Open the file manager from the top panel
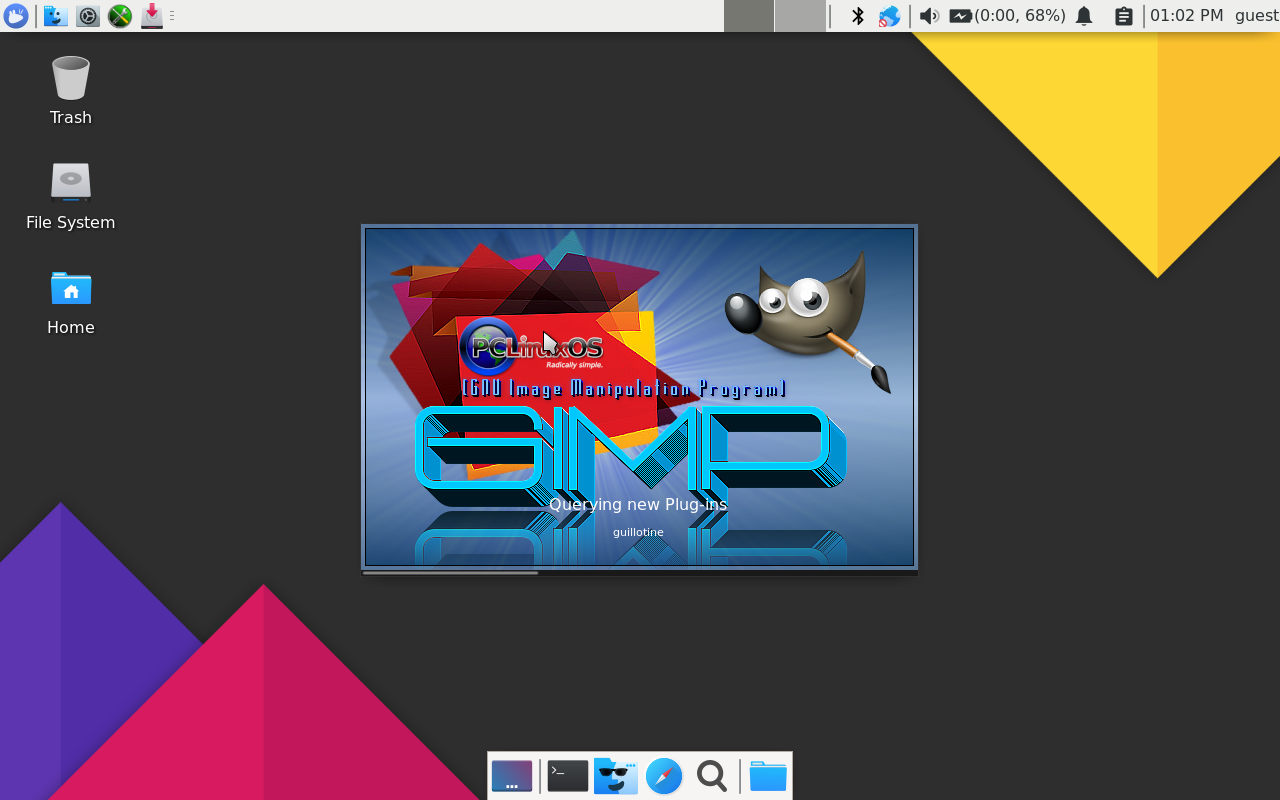Image resolution: width=1280 pixels, height=800 pixels. [55, 16]
